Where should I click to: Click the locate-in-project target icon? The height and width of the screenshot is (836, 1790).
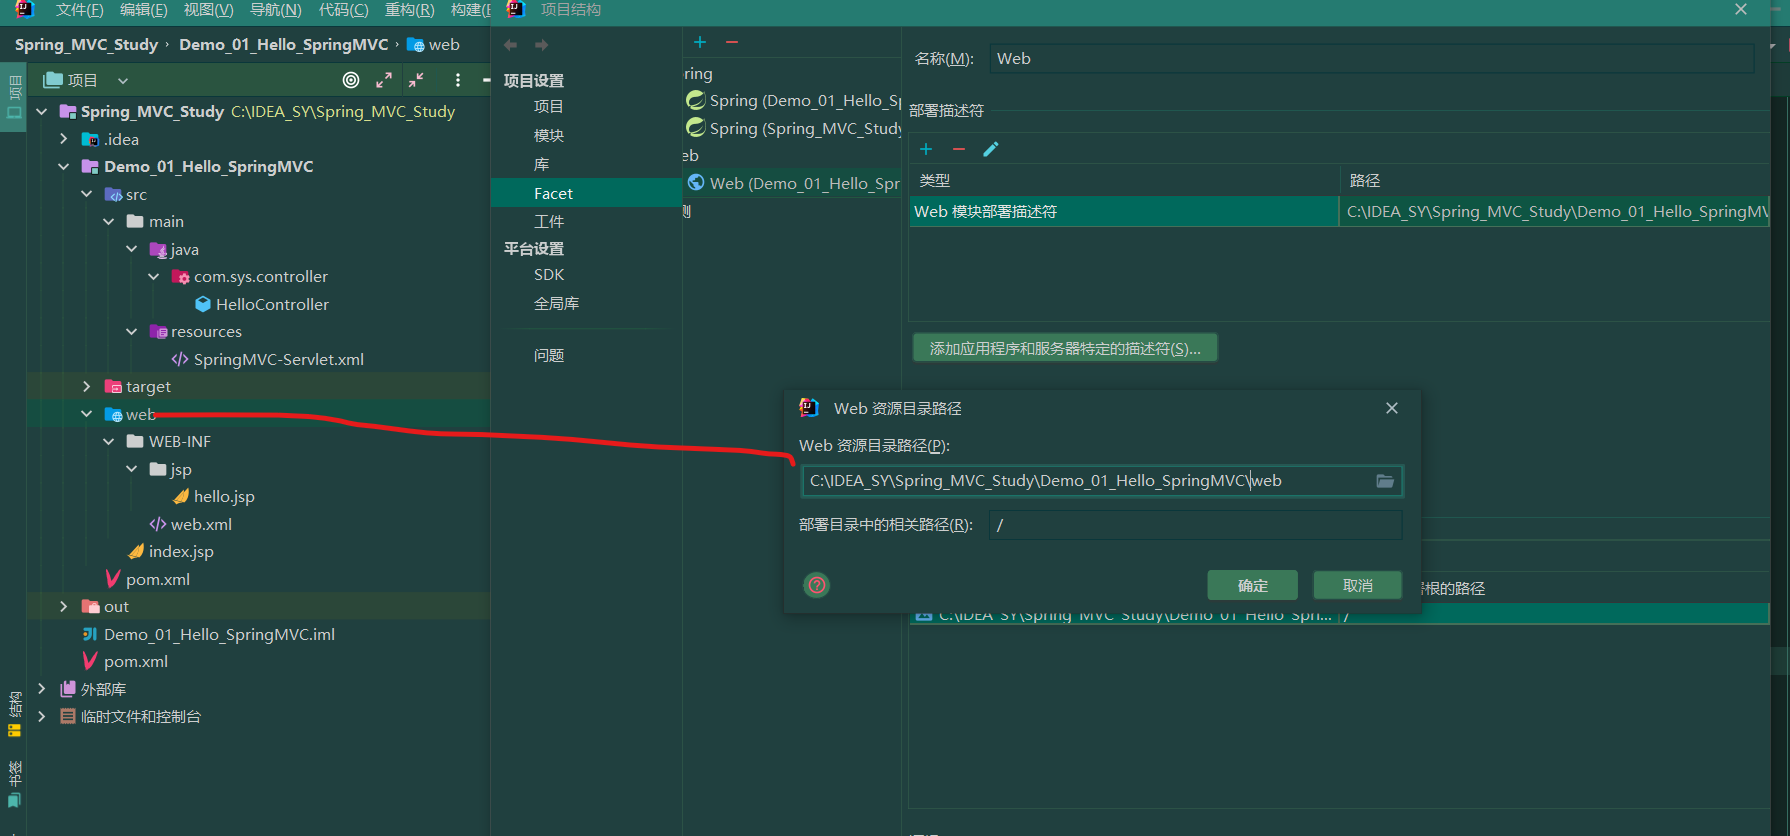pos(351,80)
